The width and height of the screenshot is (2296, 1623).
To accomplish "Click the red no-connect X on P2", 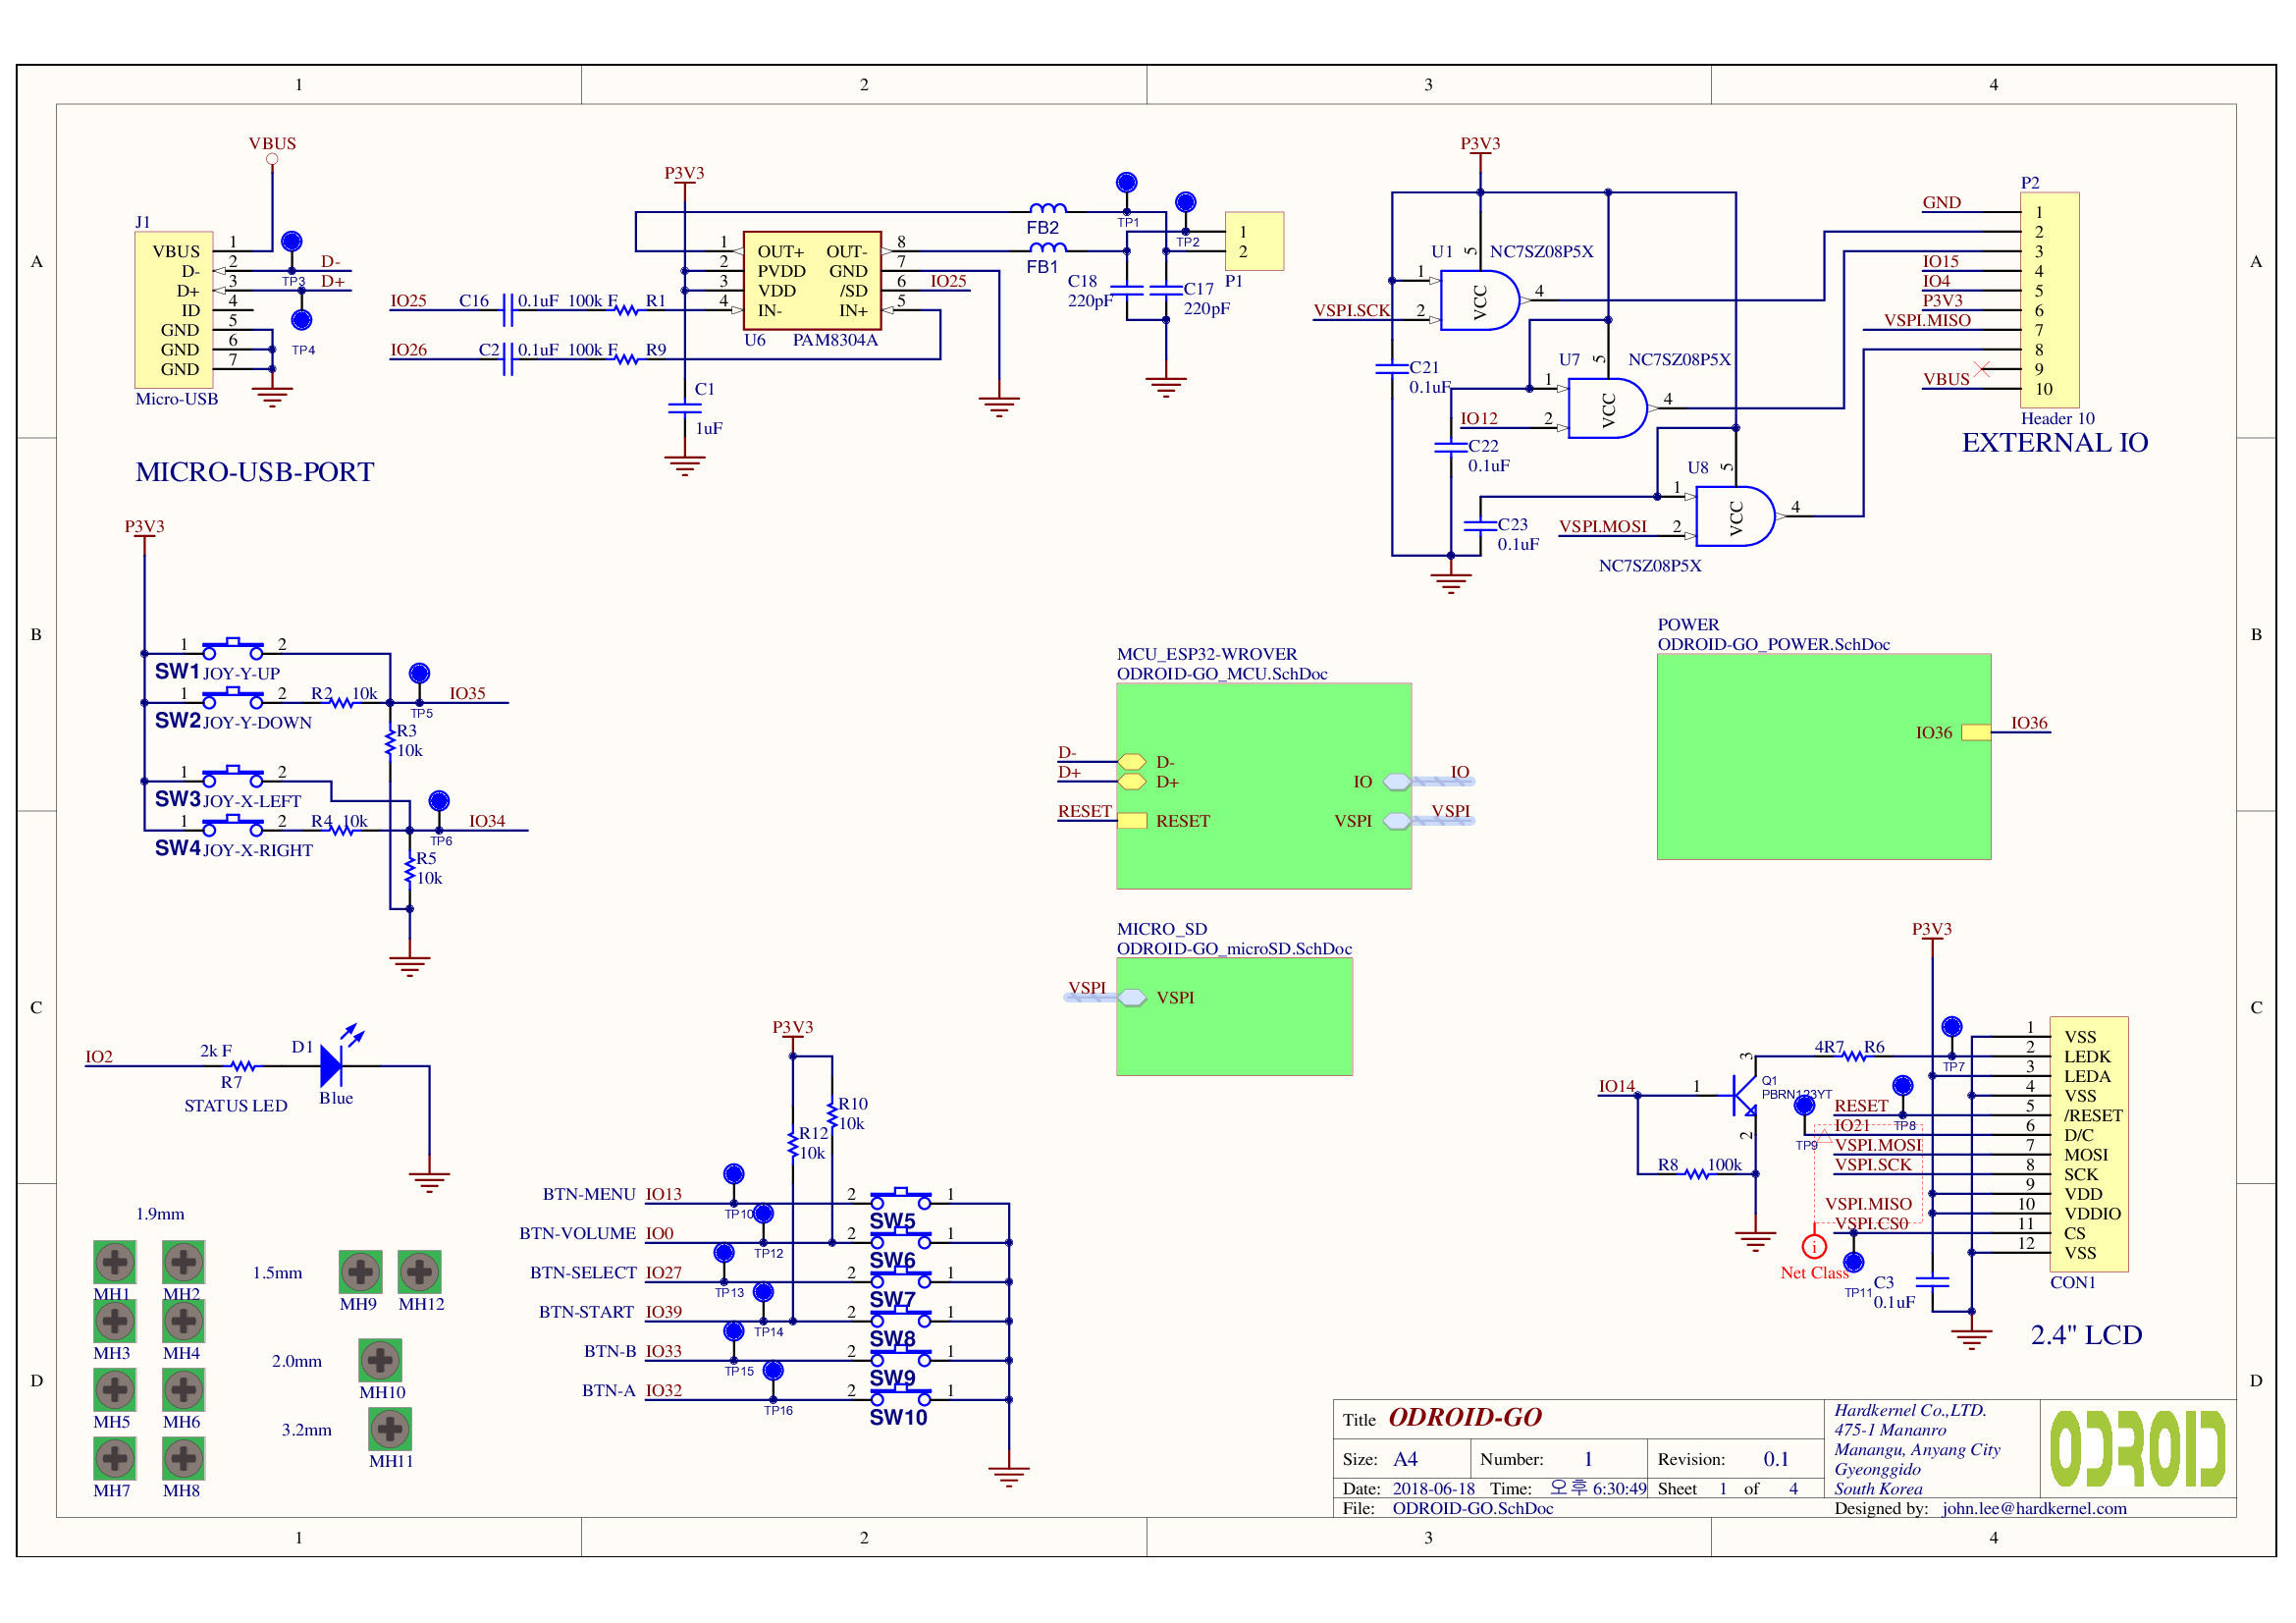I will point(1982,369).
